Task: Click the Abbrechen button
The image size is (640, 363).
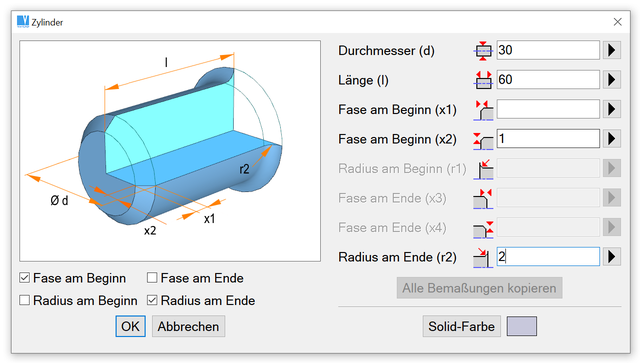Action: click(188, 326)
